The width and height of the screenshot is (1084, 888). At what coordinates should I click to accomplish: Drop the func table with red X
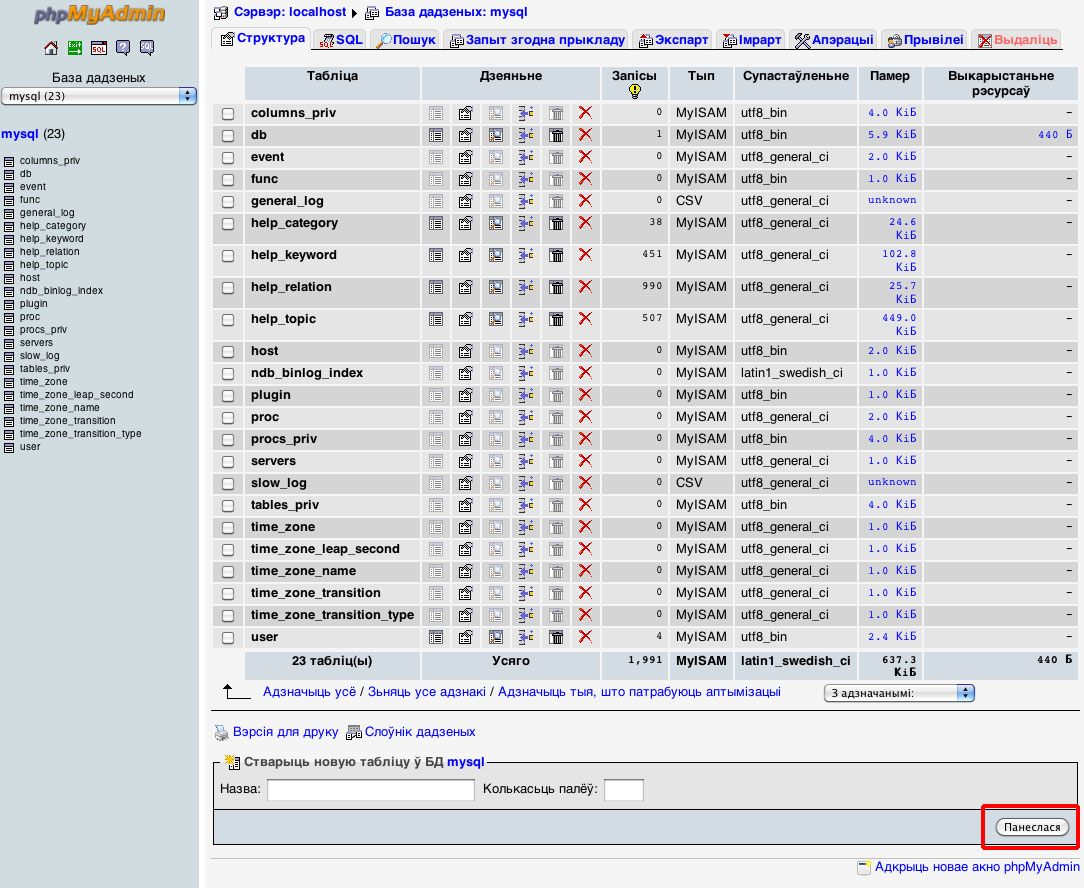(x=585, y=178)
